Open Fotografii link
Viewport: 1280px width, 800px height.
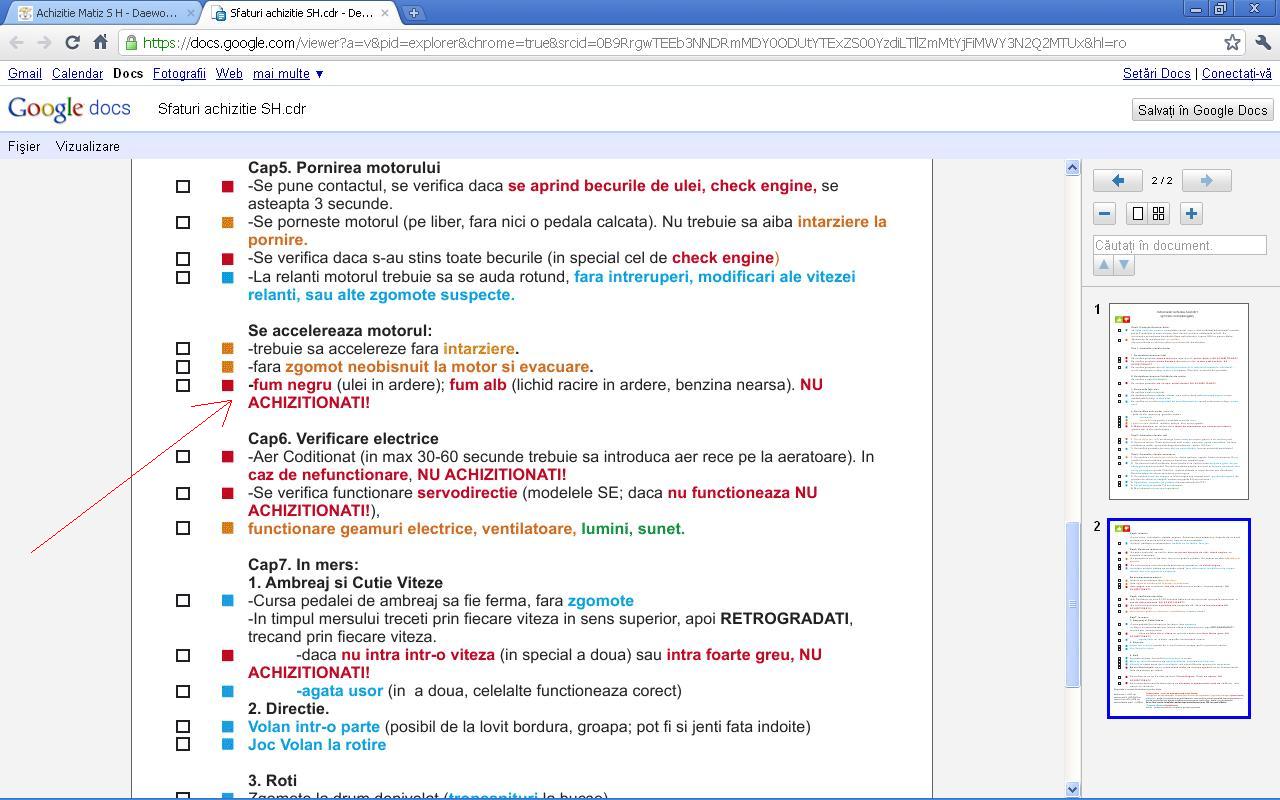[179, 74]
